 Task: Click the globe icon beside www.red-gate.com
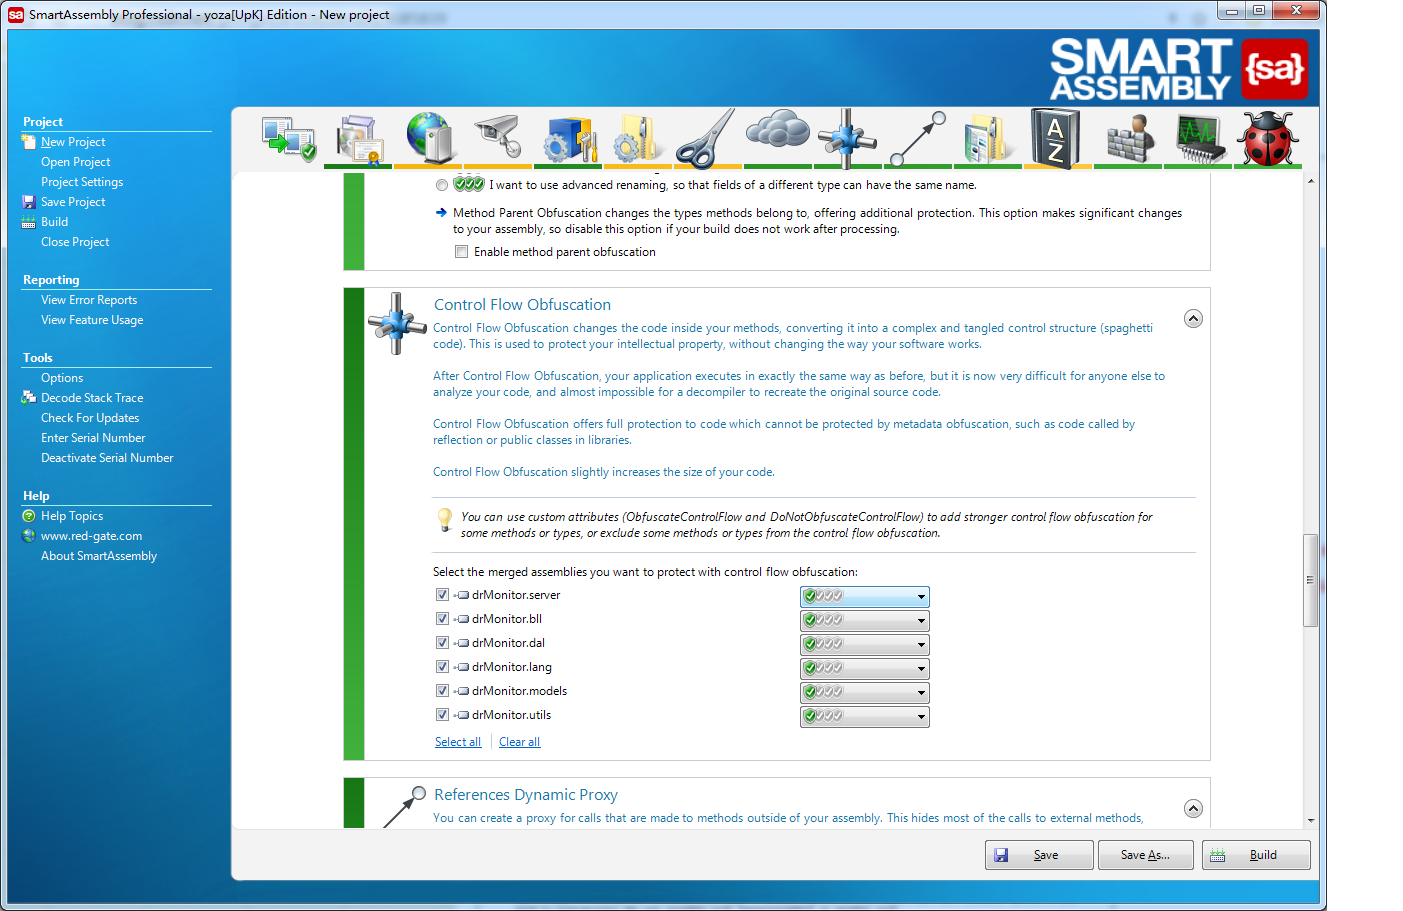click(x=28, y=536)
